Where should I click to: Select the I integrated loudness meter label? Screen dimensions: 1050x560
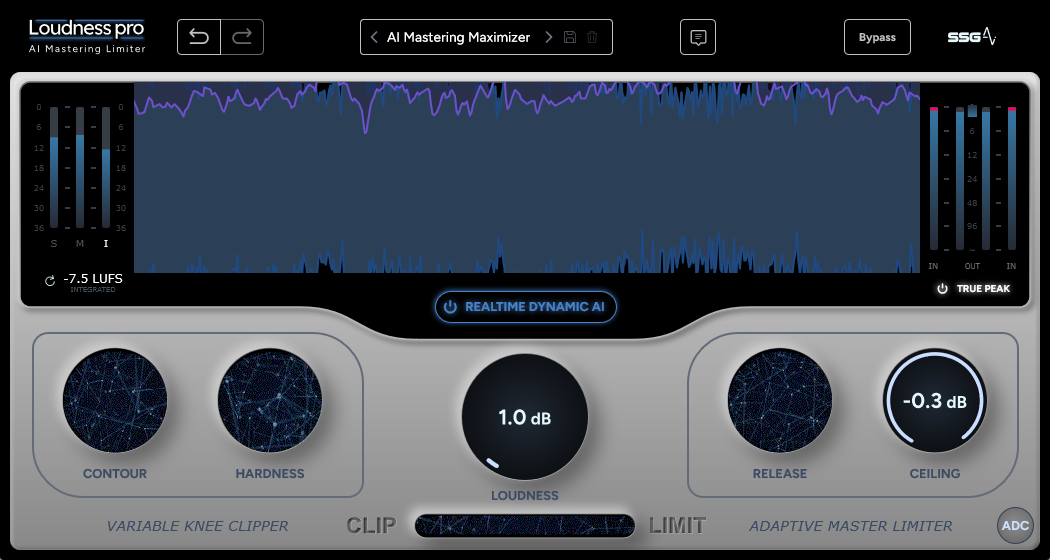tap(106, 244)
